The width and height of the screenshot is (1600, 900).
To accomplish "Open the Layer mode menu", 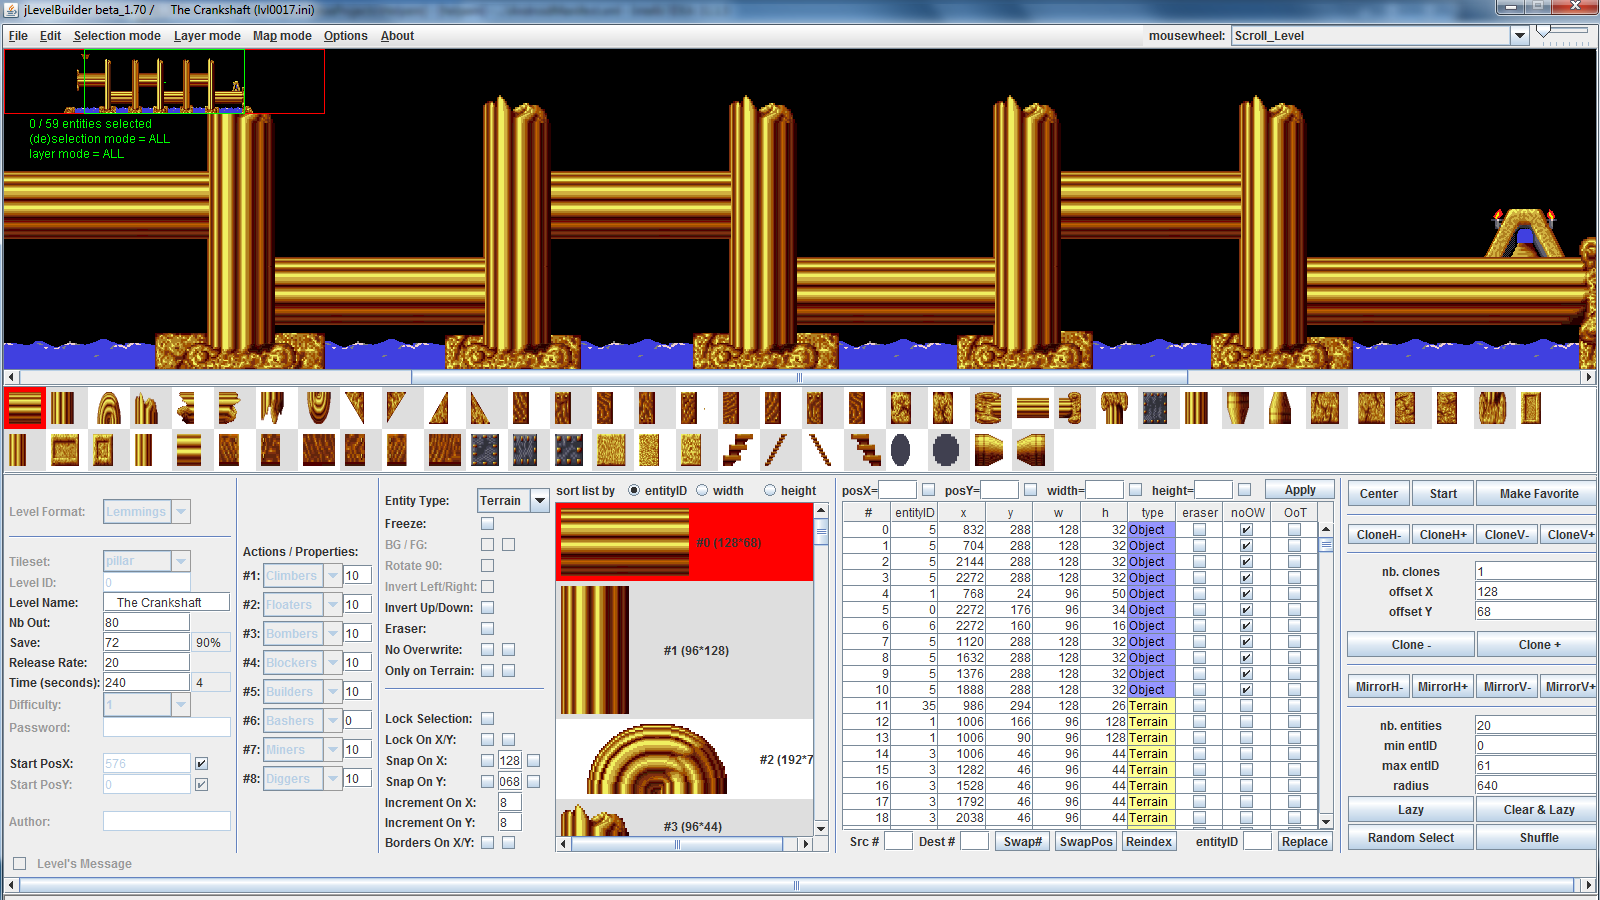I will pyautogui.click(x=207, y=35).
